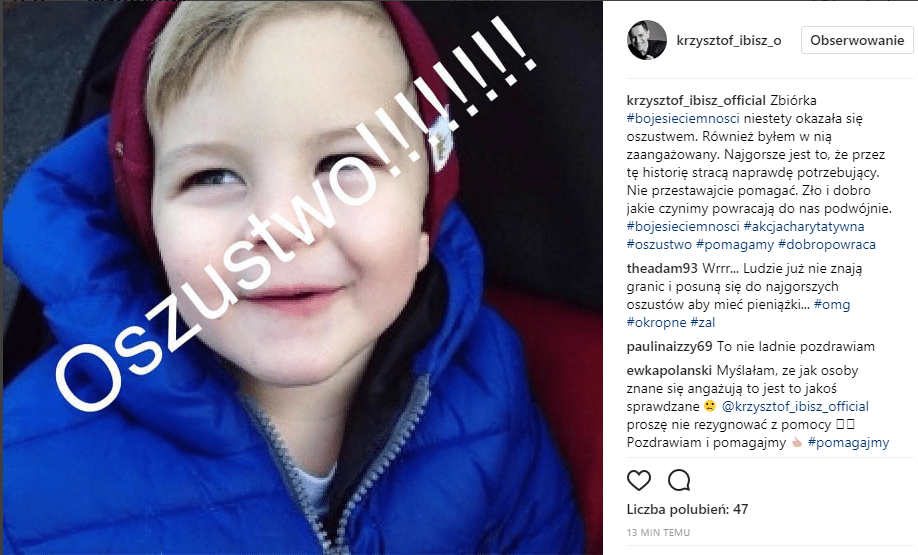Image resolution: width=918 pixels, height=555 pixels.
Task: Click the Obserwowanie follow button
Action: coord(857,40)
